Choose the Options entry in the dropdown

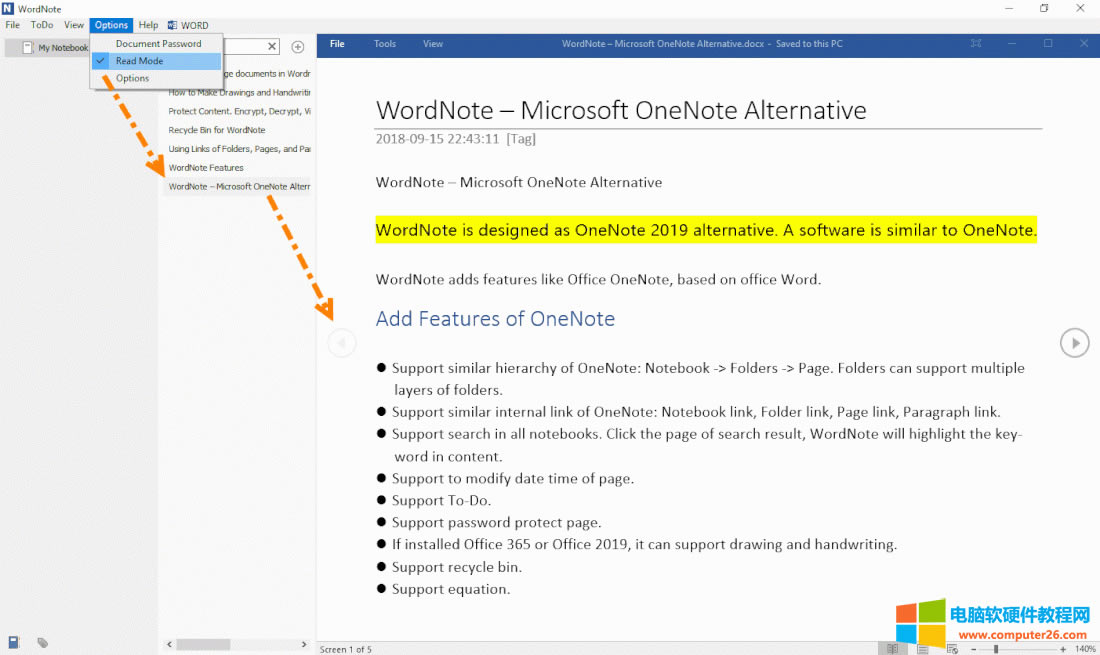[x=132, y=78]
